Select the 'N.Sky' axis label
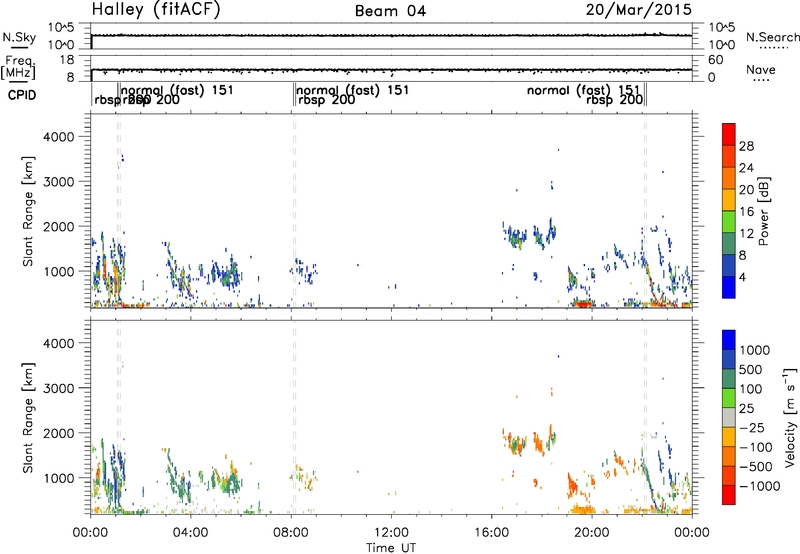 point(19,37)
